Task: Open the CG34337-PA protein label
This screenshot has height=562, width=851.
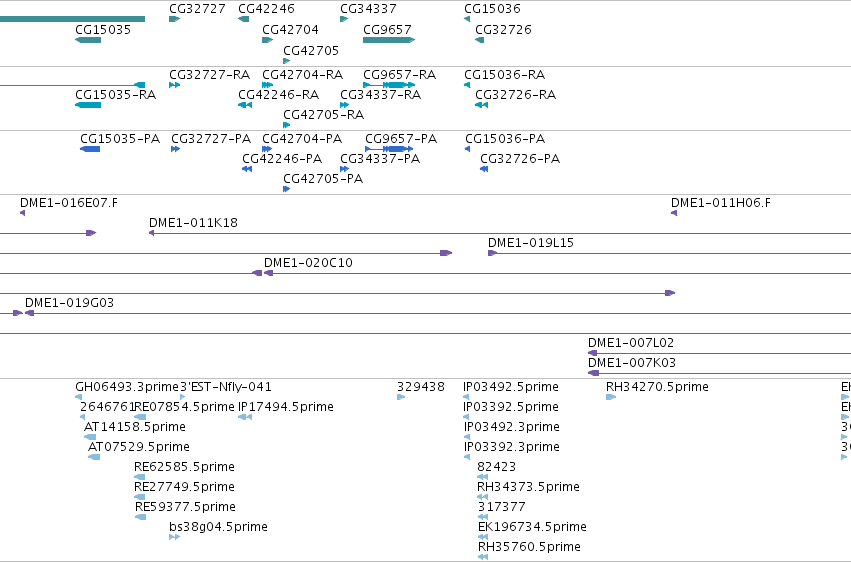Action: 380,159
